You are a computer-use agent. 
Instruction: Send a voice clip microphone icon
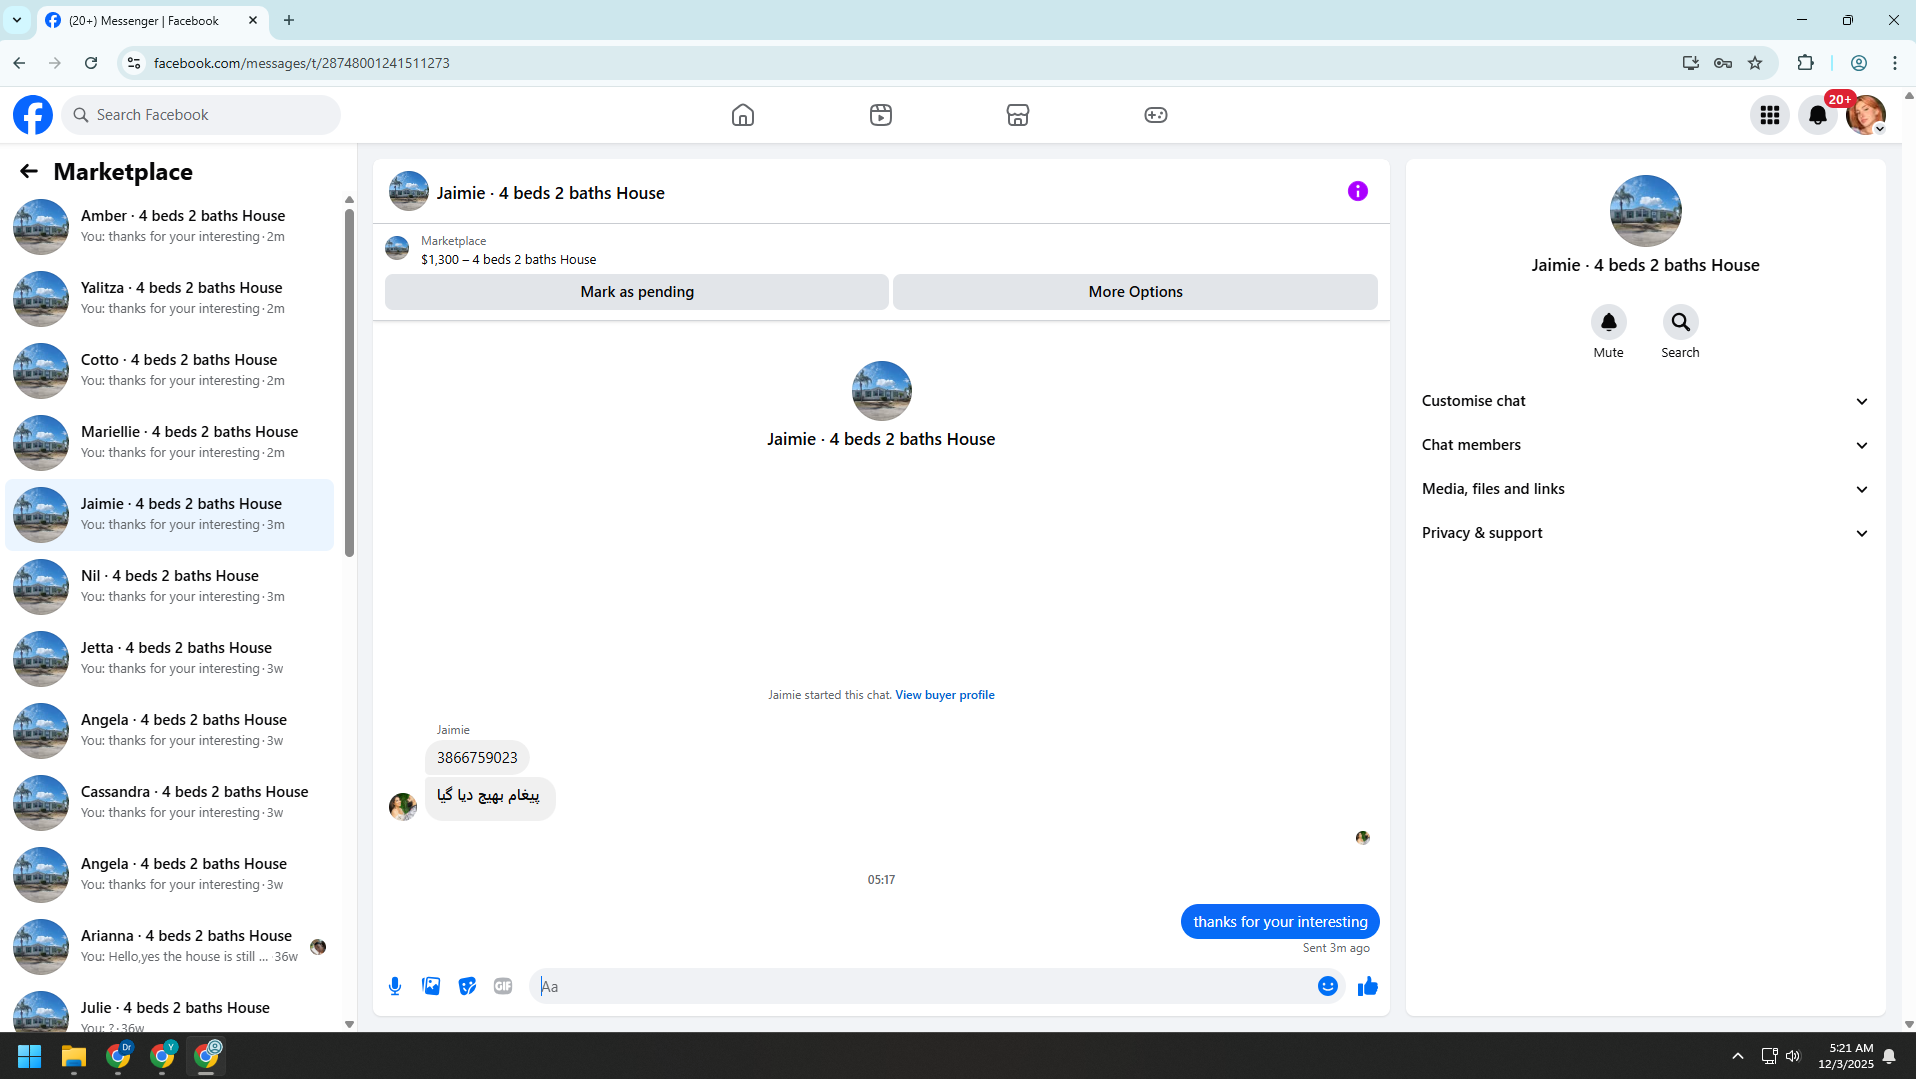[x=395, y=987]
